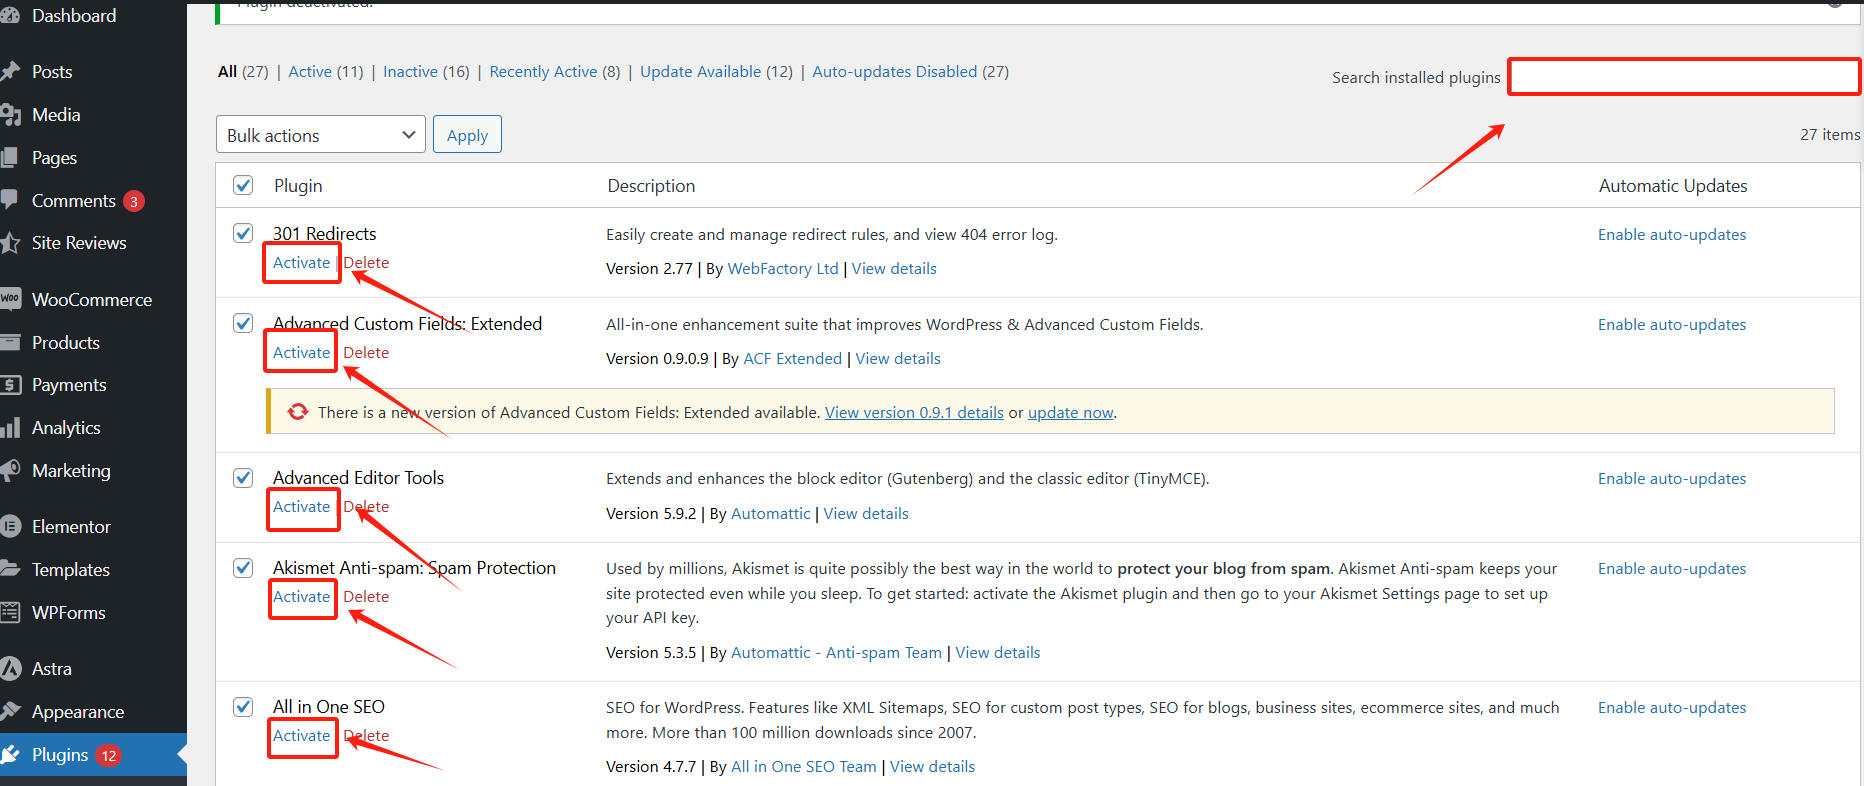The image size is (1864, 786).
Task: Open Elementor via its sidebar icon
Action: tap(10, 526)
